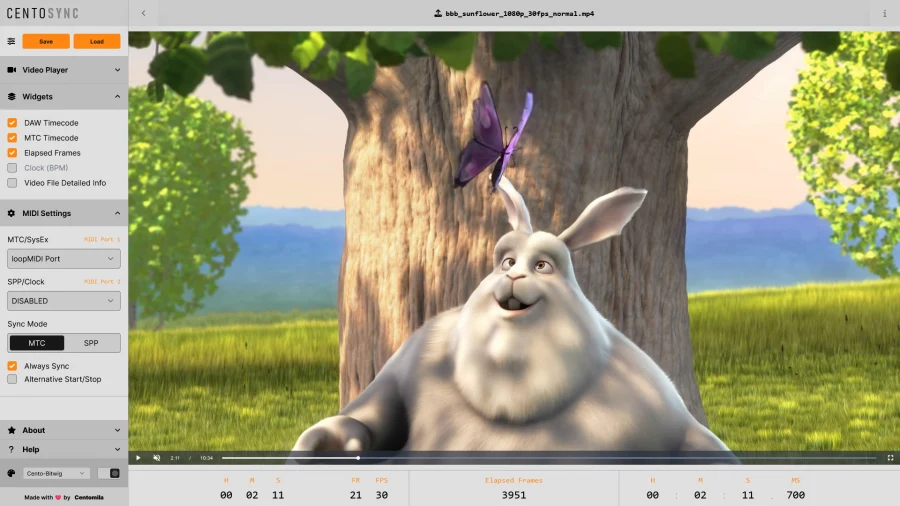The height and width of the screenshot is (506, 900).
Task: Select MTC sync mode
Action: [x=37, y=343]
